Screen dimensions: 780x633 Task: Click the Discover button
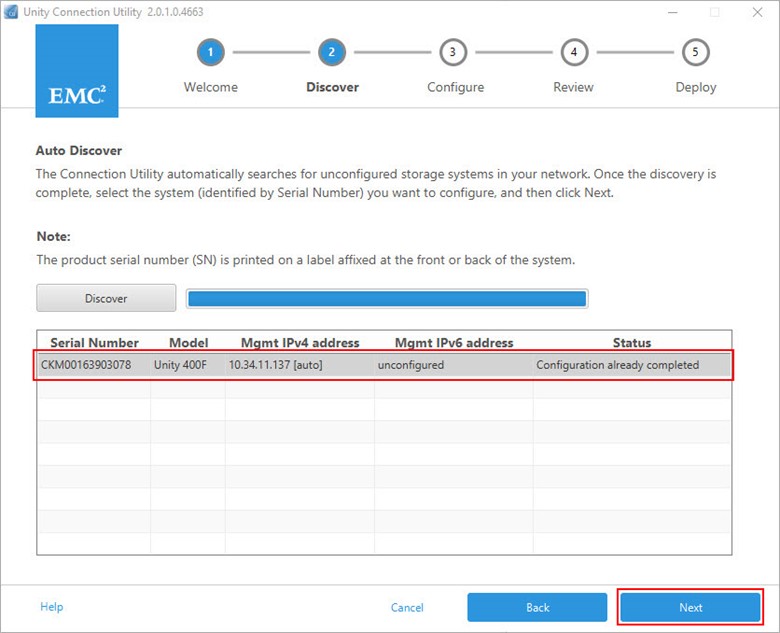106,298
